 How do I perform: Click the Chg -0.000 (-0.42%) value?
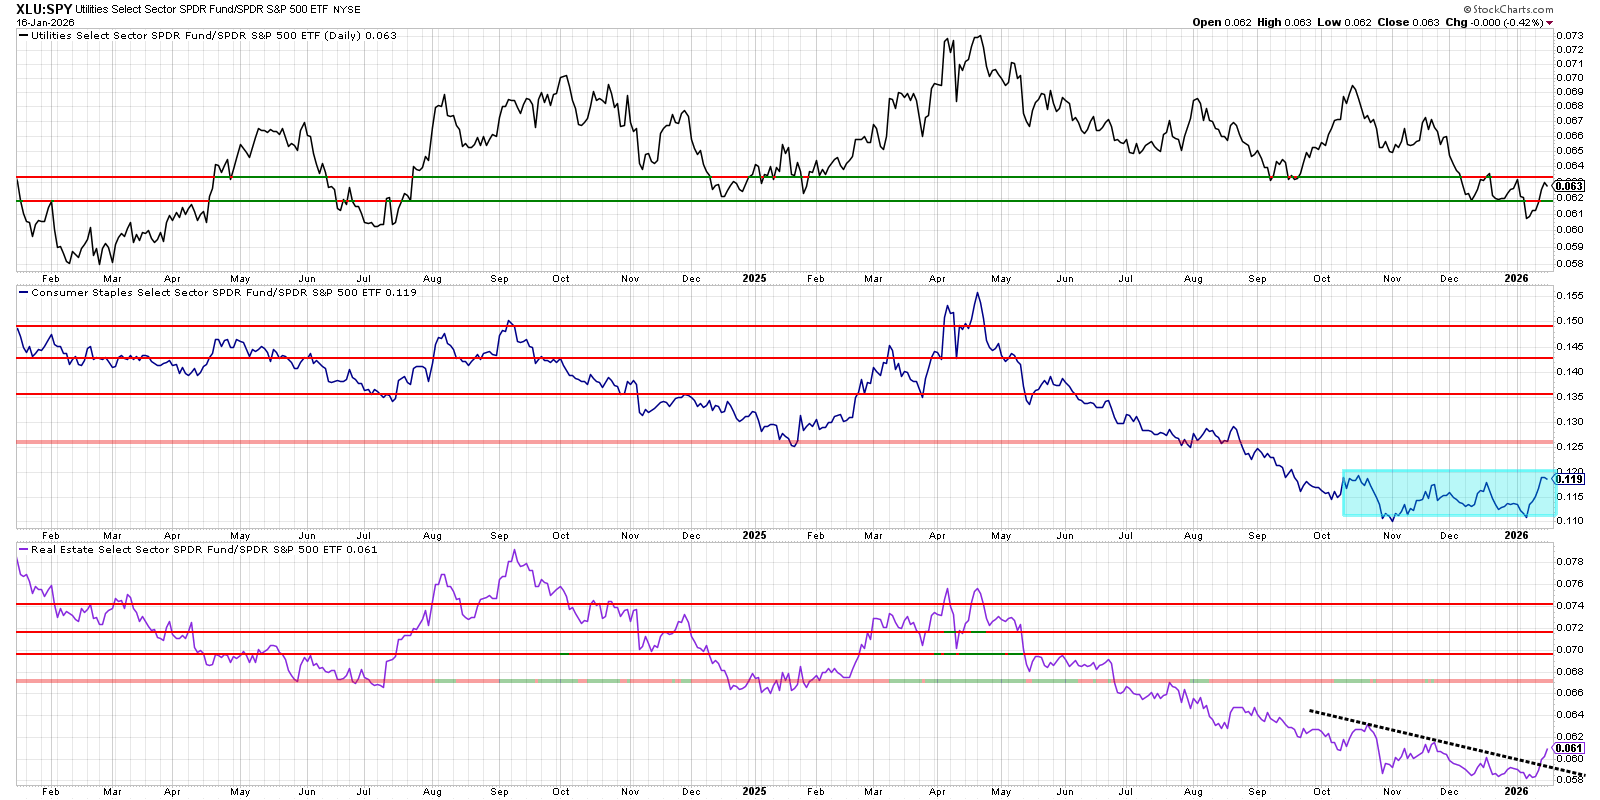point(1495,22)
